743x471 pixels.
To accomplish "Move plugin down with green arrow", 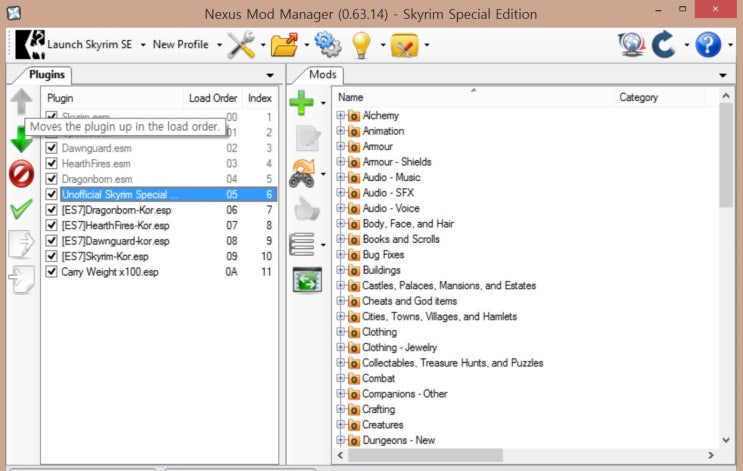I will pos(21,140).
